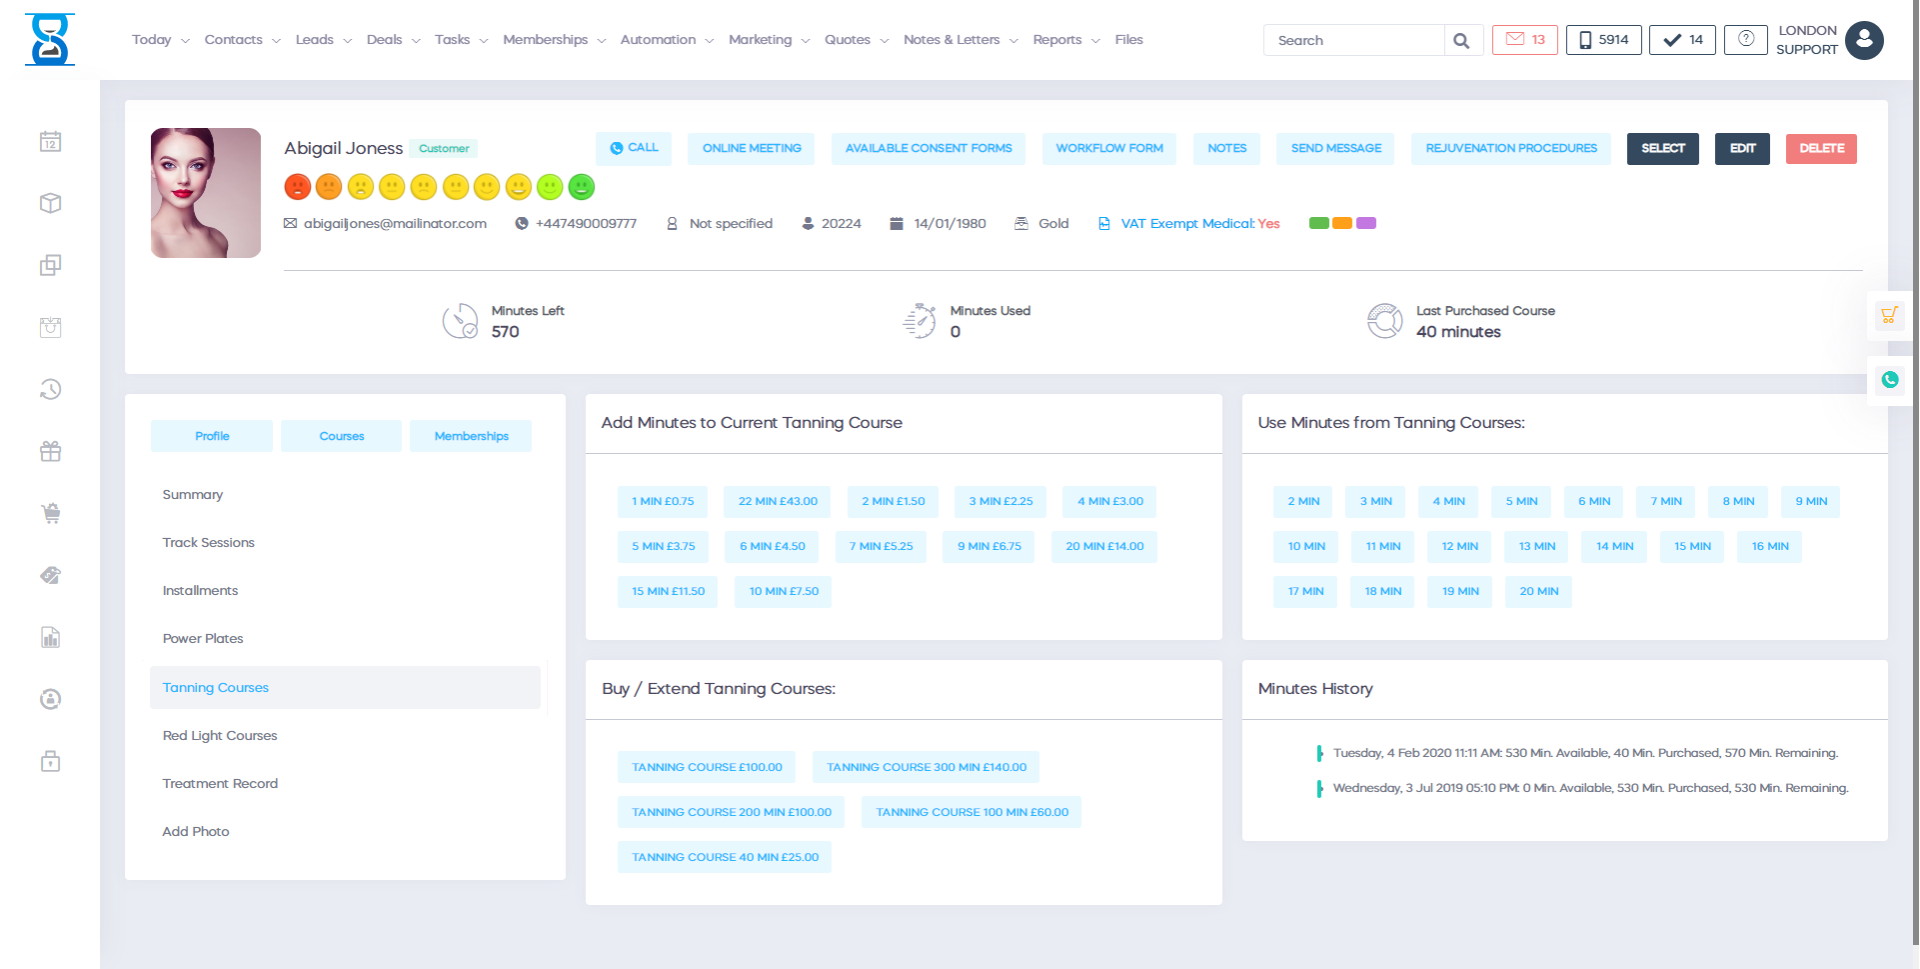
Task: Open Track Sessions in the side menu
Action: (208, 543)
